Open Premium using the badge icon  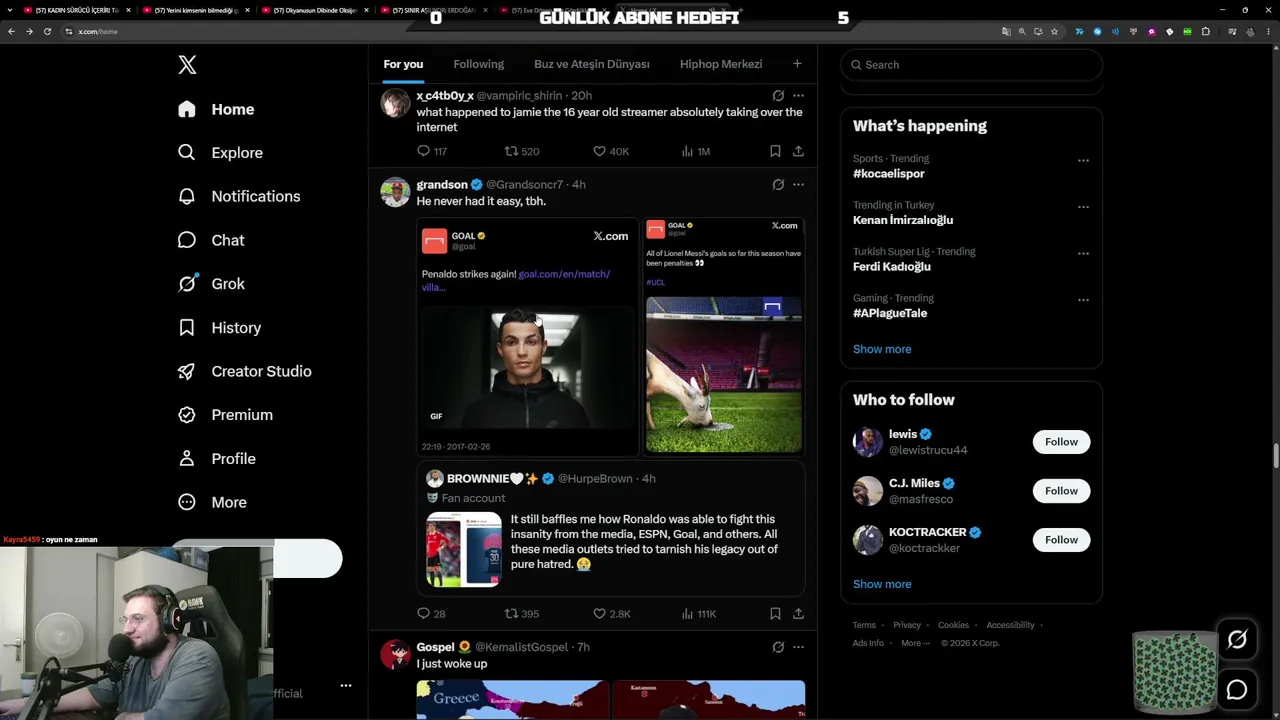[x=187, y=415]
